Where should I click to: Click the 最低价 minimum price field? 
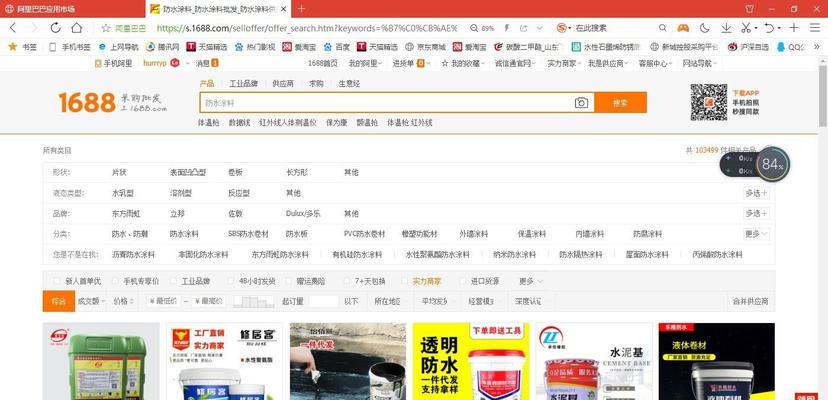[x=163, y=301]
